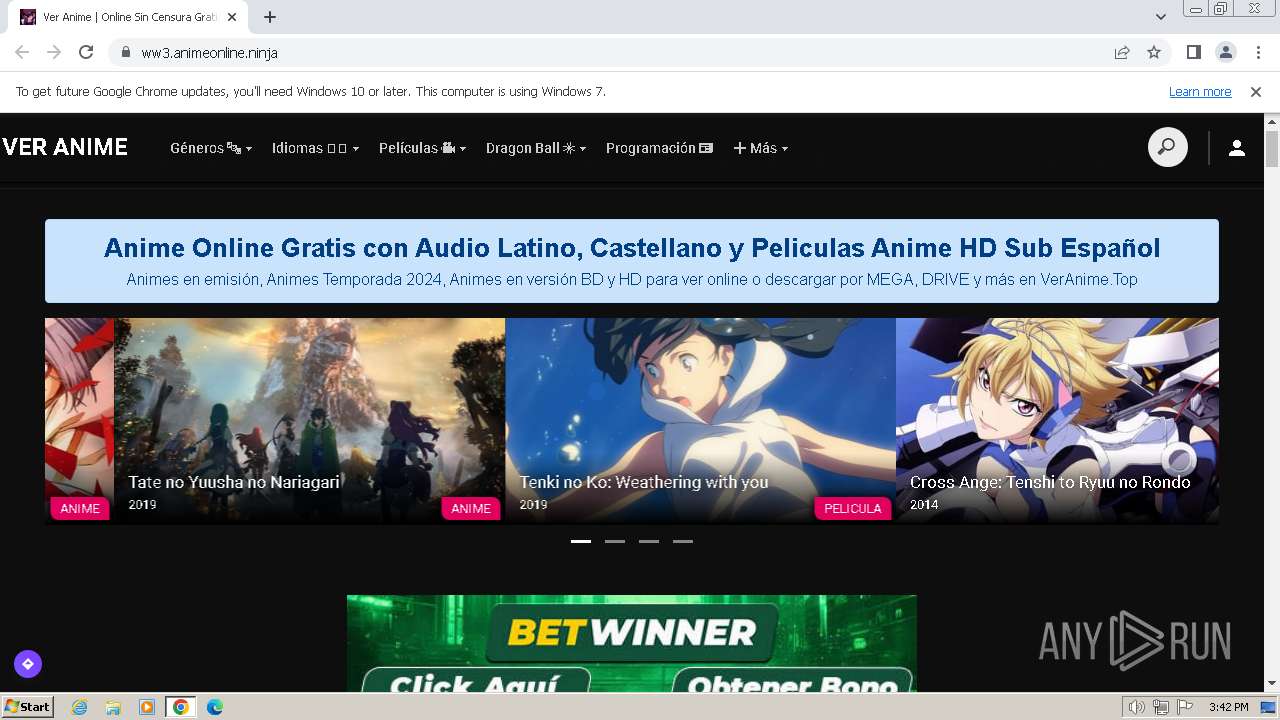Open media player from taskbar
The height and width of the screenshot is (720, 1280).
[147, 707]
